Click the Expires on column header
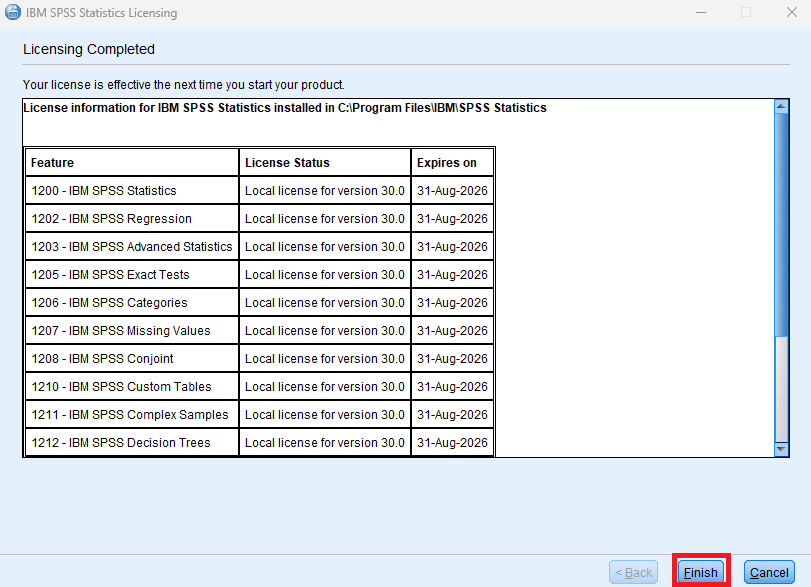 447,162
